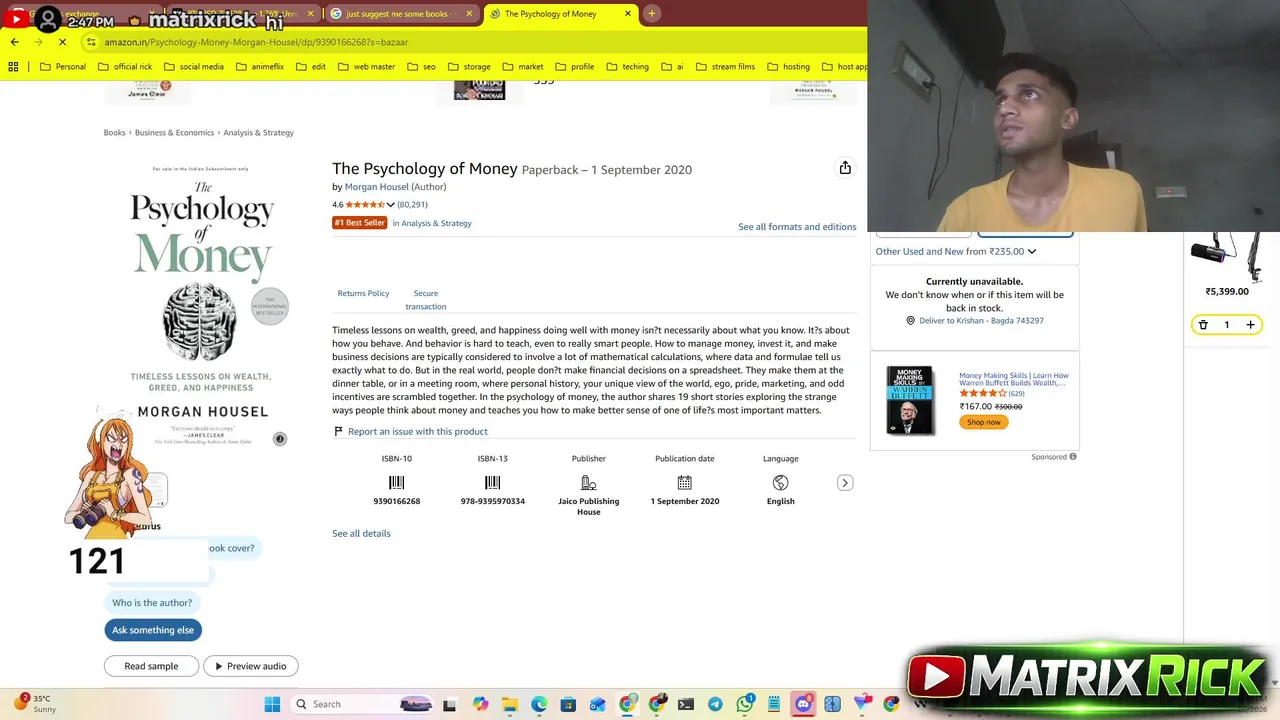The height and width of the screenshot is (720, 1280).
Task: Click the 'Who is the author?' suggestion
Action: click(152, 603)
